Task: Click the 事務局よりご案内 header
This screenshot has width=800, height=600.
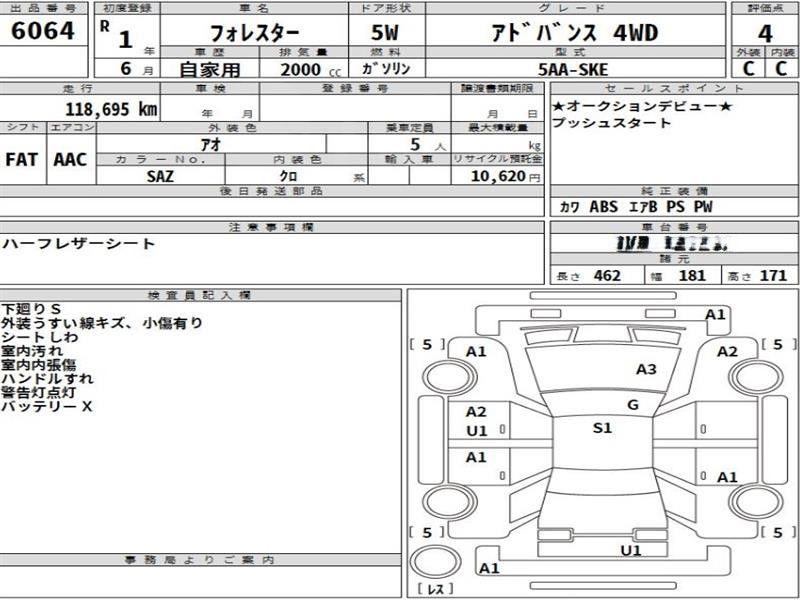Action: coord(199,560)
